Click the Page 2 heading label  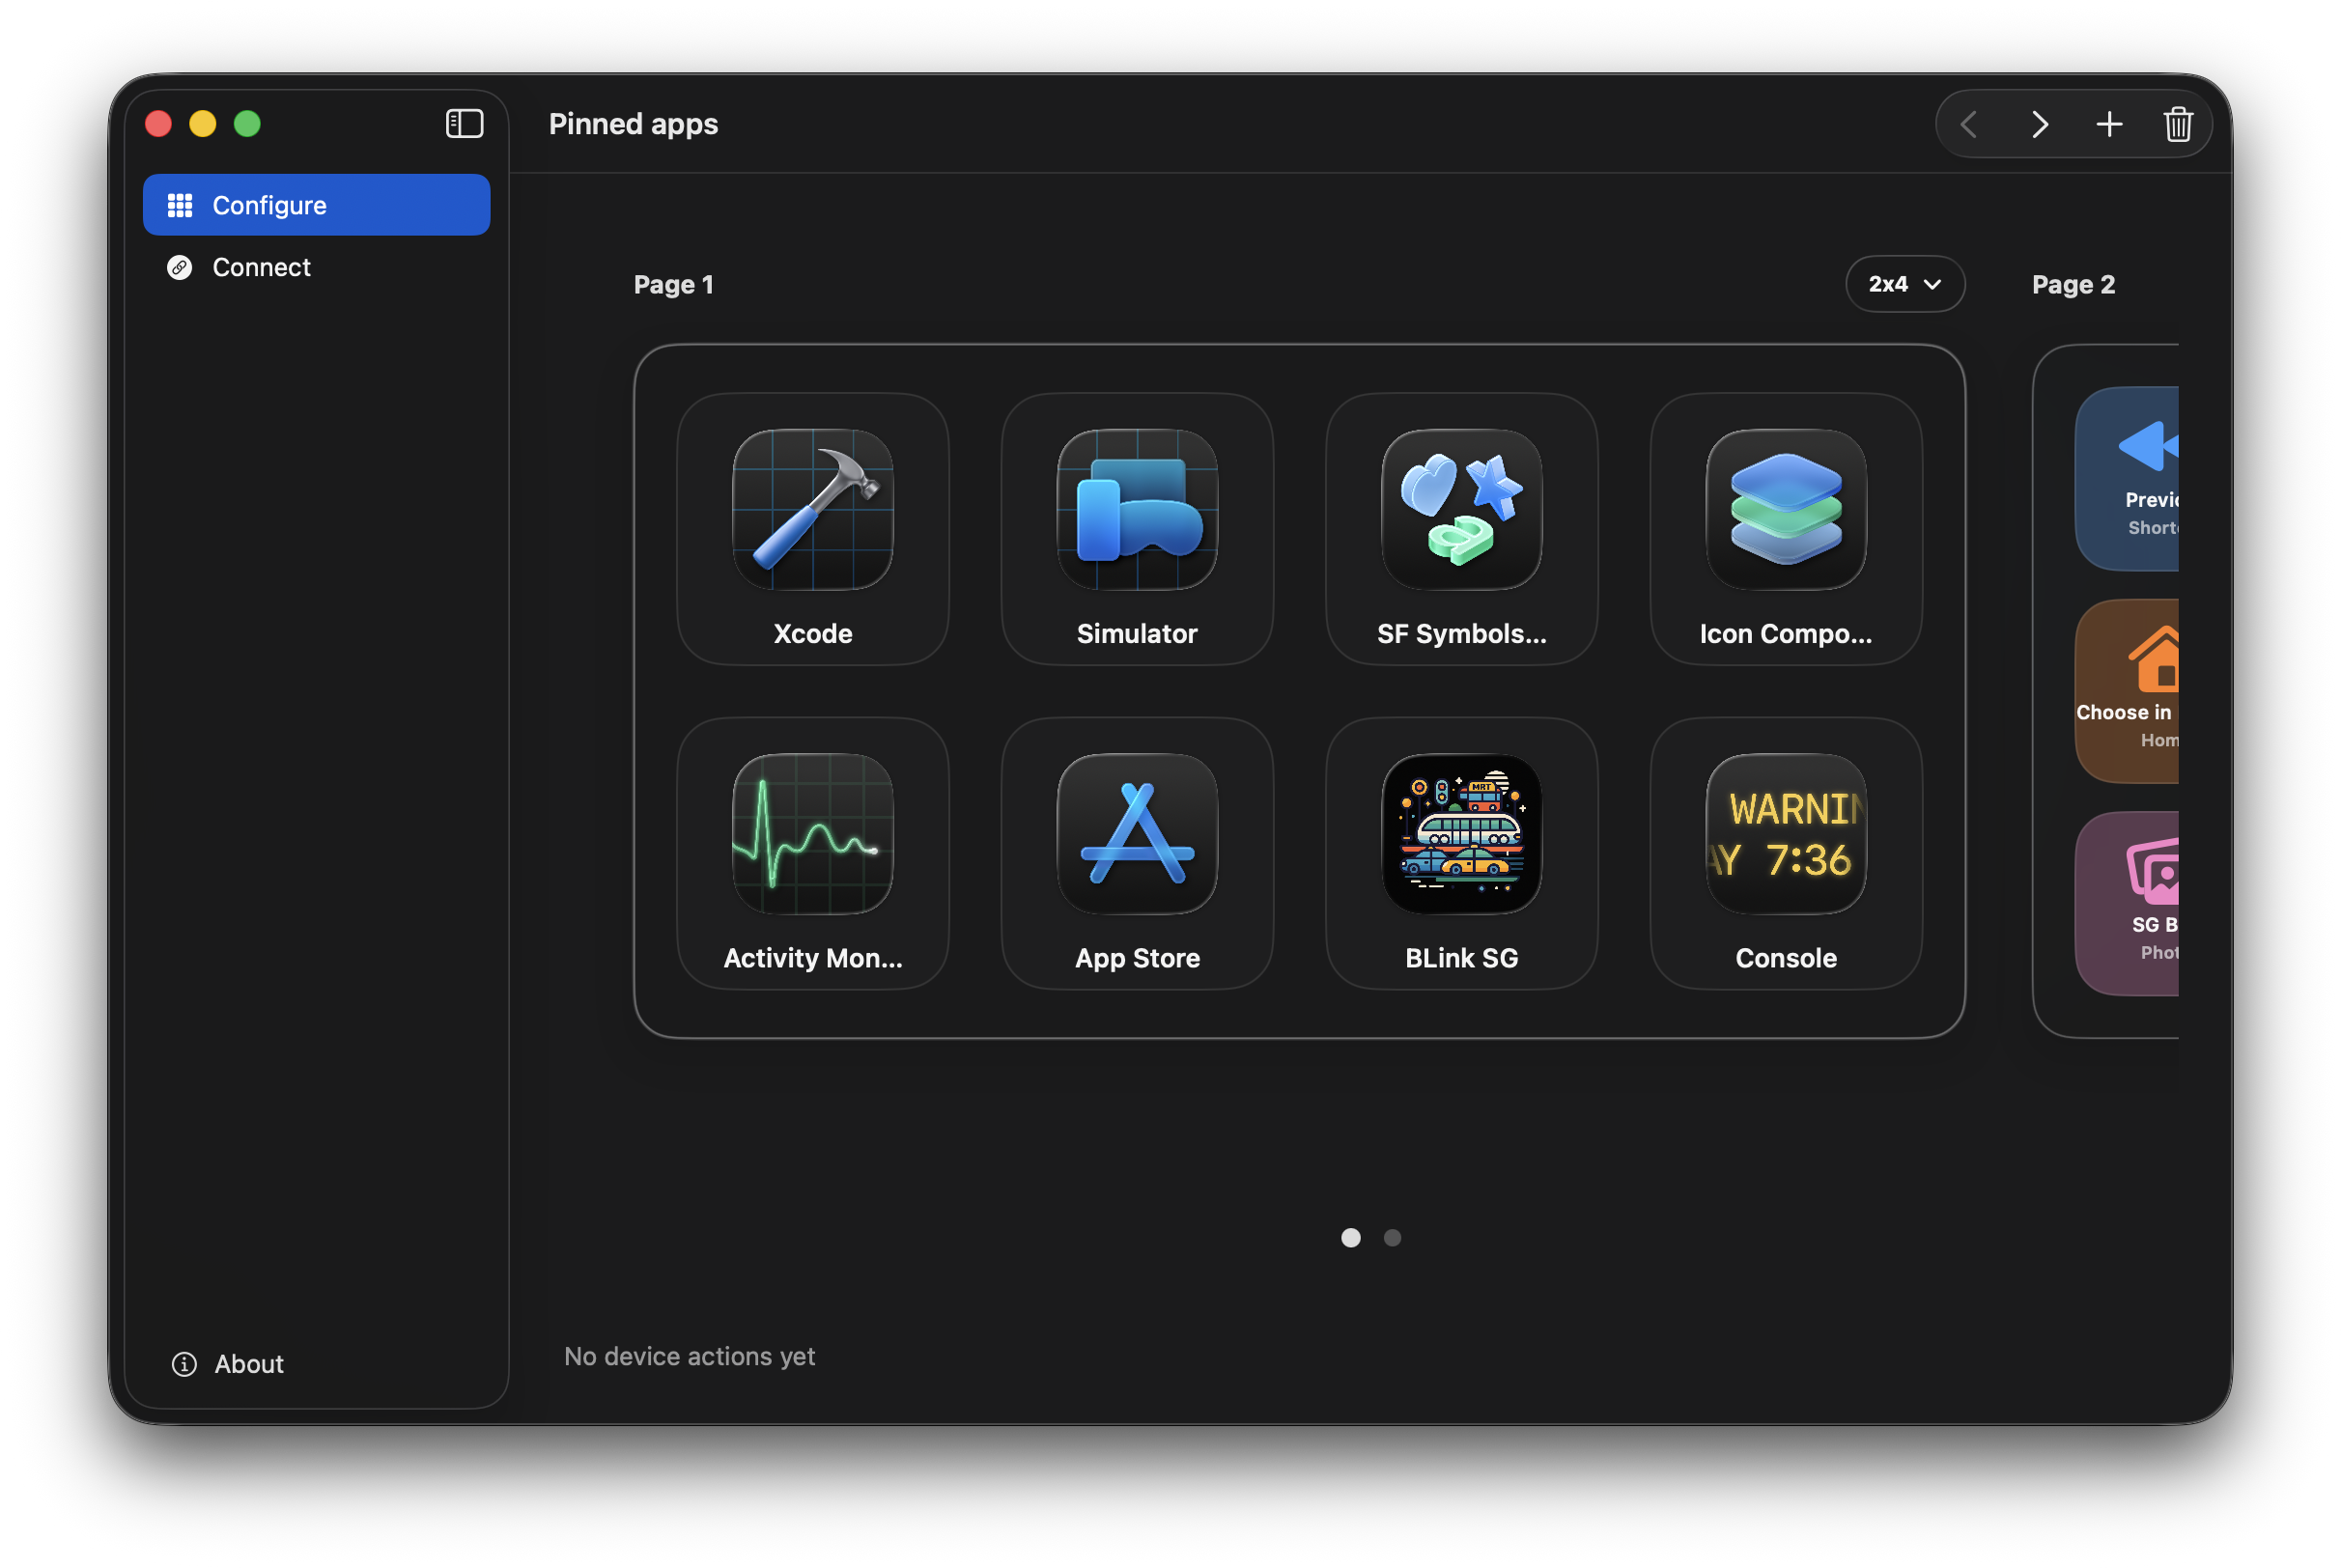pos(2073,285)
